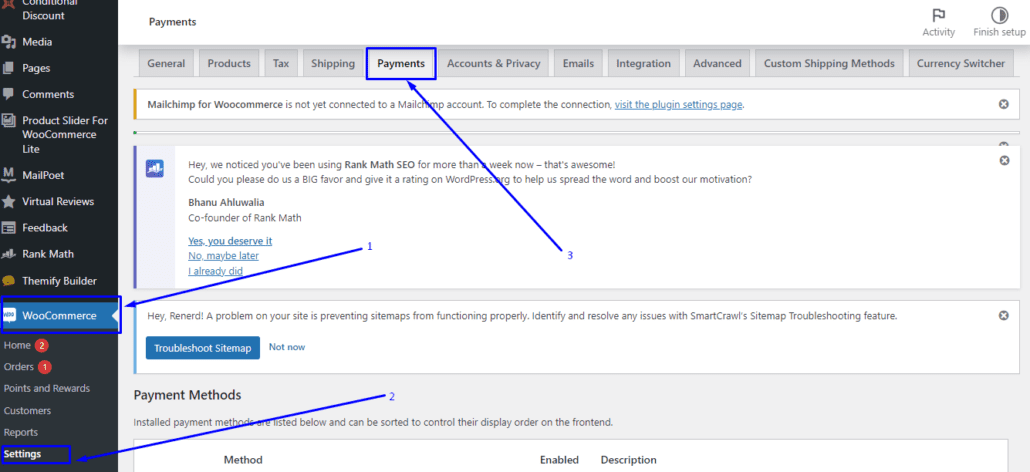Screen dimensions: 1030x472
Task: Open Accounts & Privacy tab
Action: [494, 64]
